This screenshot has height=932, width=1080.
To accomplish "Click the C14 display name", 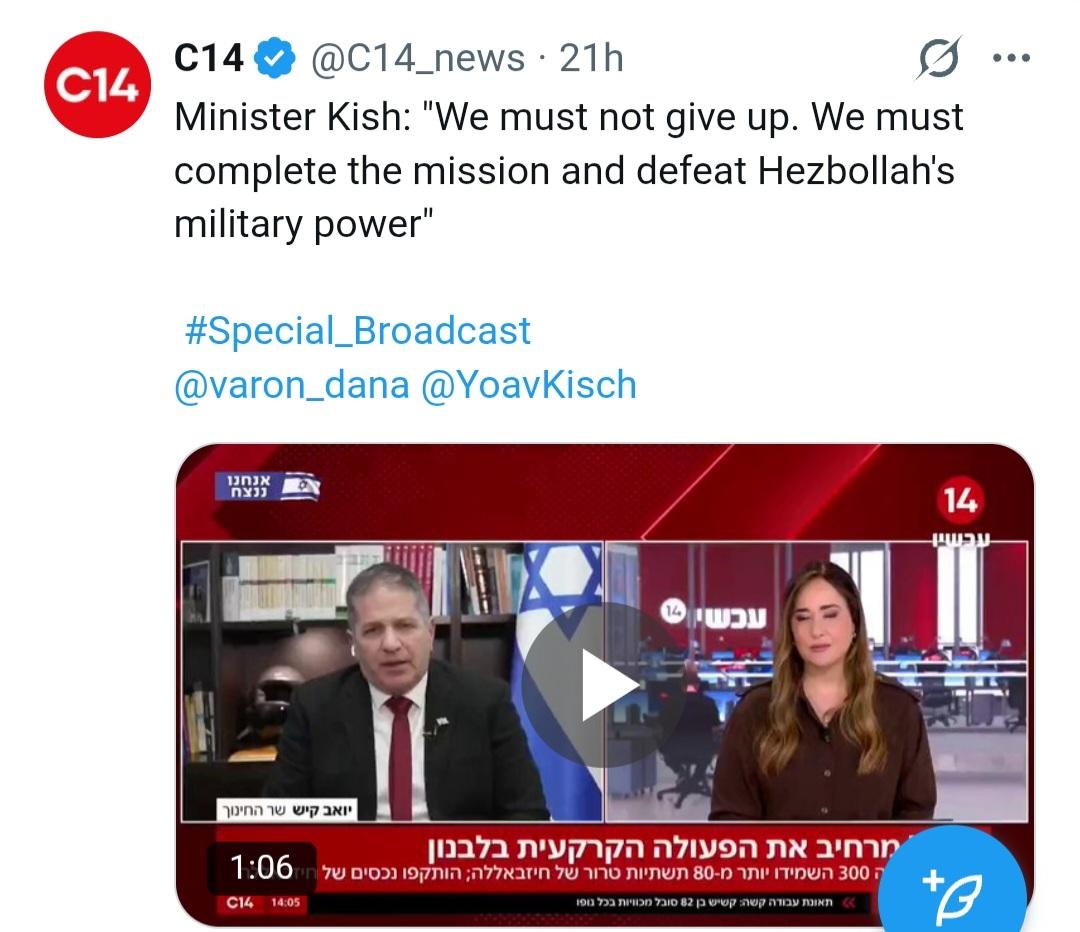I will tap(209, 58).
